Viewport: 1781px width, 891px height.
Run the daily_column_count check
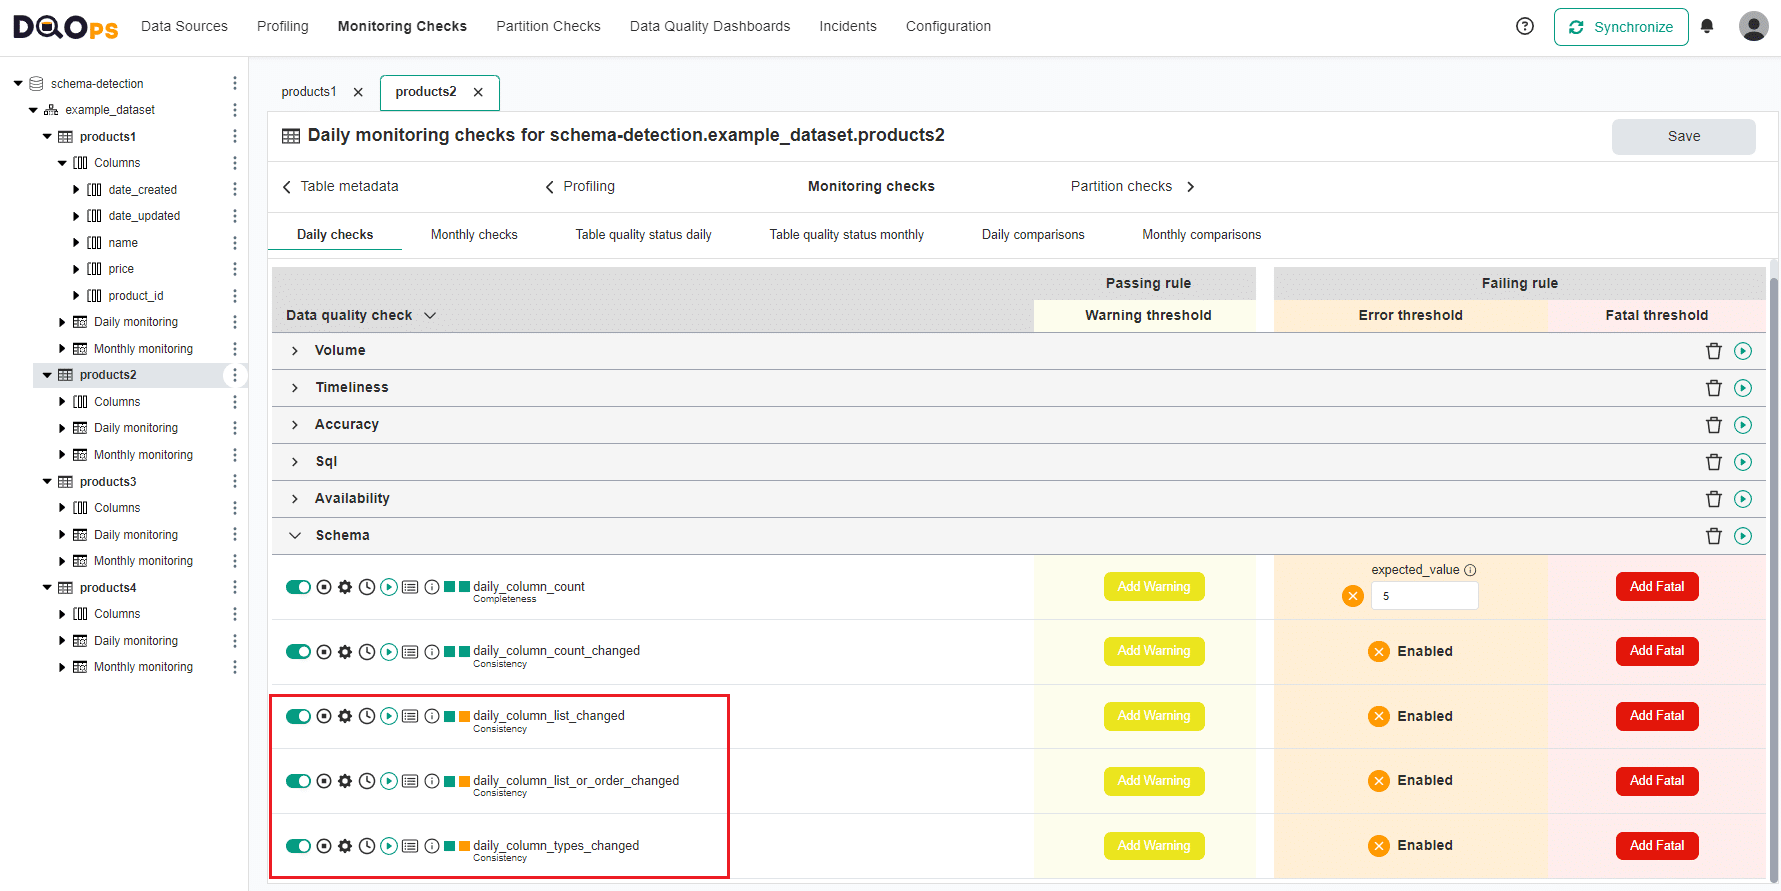tap(389, 587)
